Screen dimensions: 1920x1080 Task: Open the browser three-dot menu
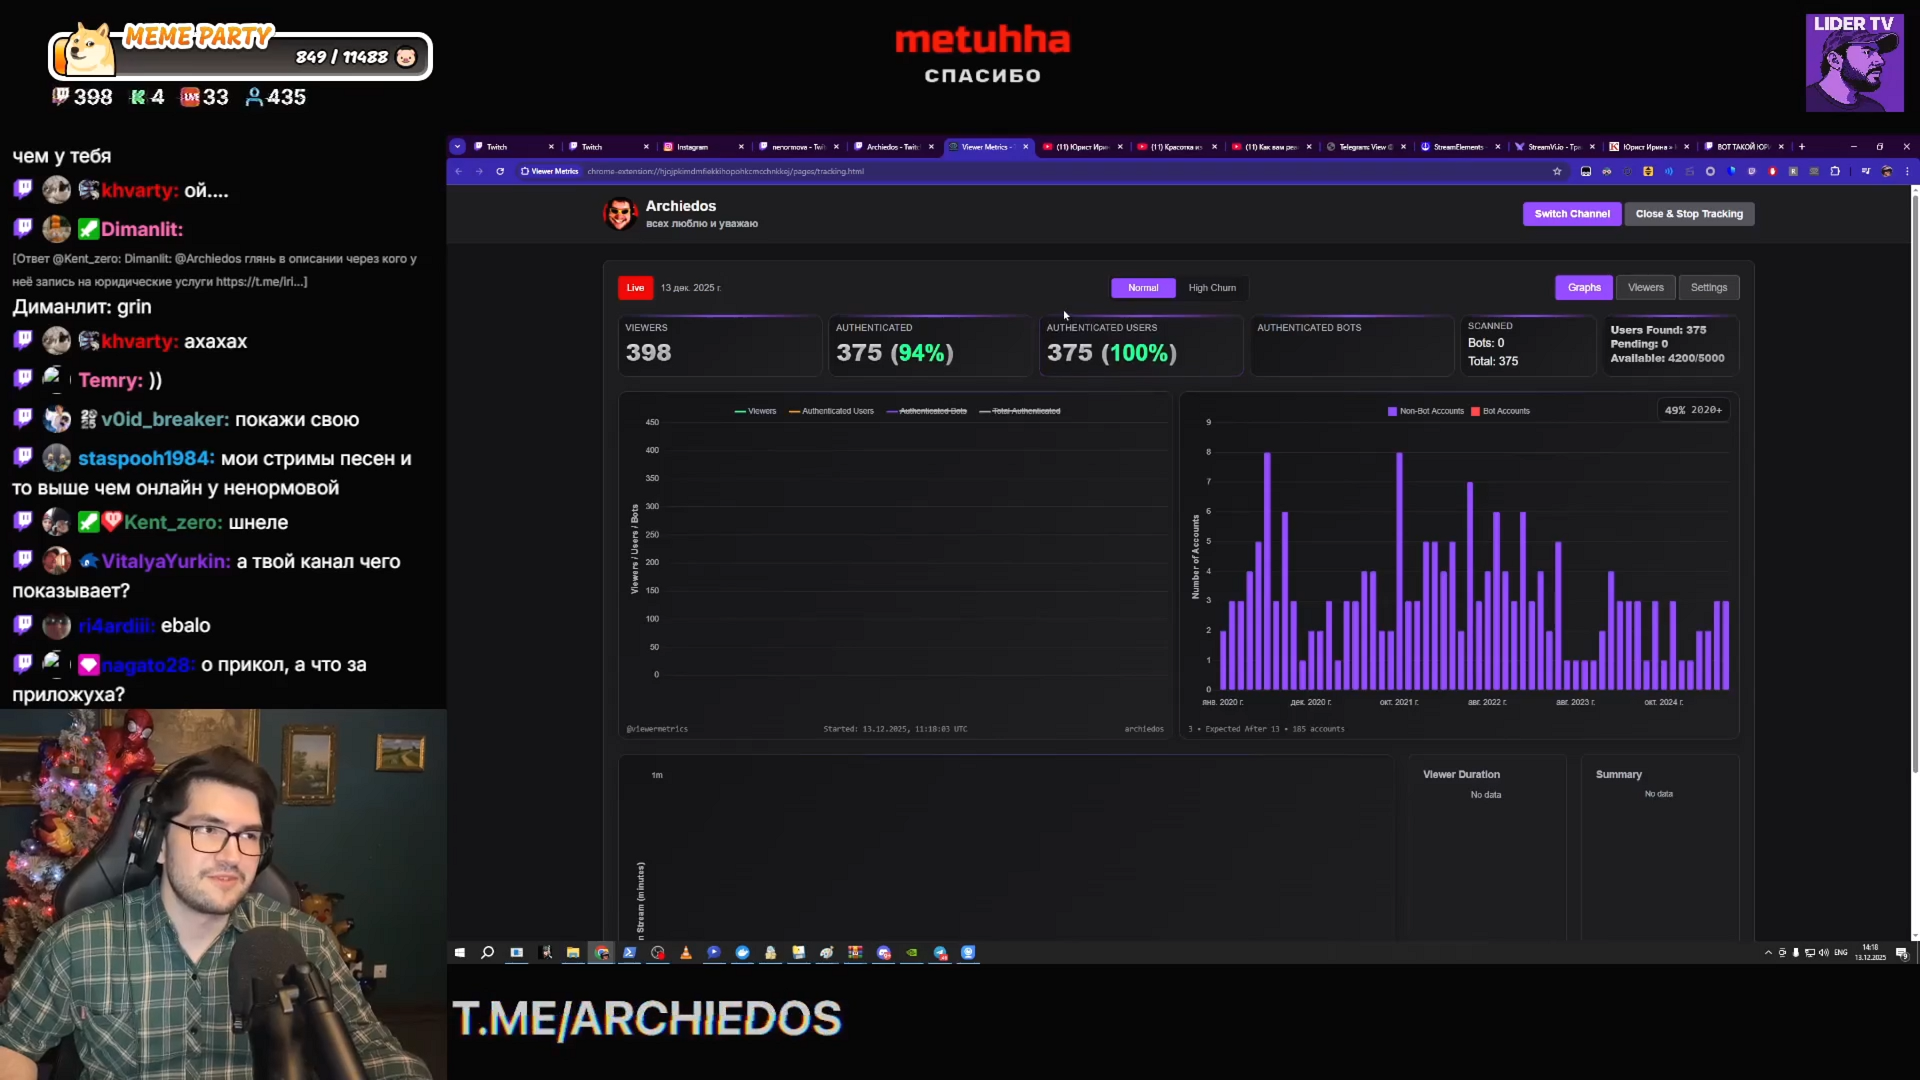click(x=1907, y=171)
